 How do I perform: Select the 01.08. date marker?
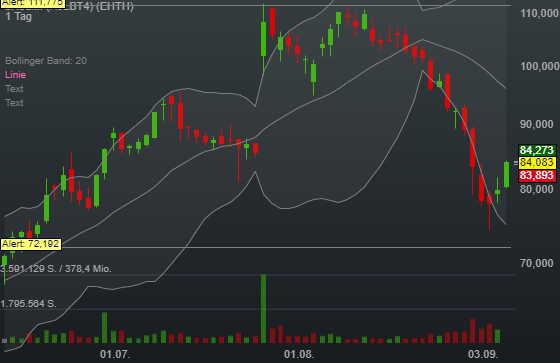click(x=299, y=354)
